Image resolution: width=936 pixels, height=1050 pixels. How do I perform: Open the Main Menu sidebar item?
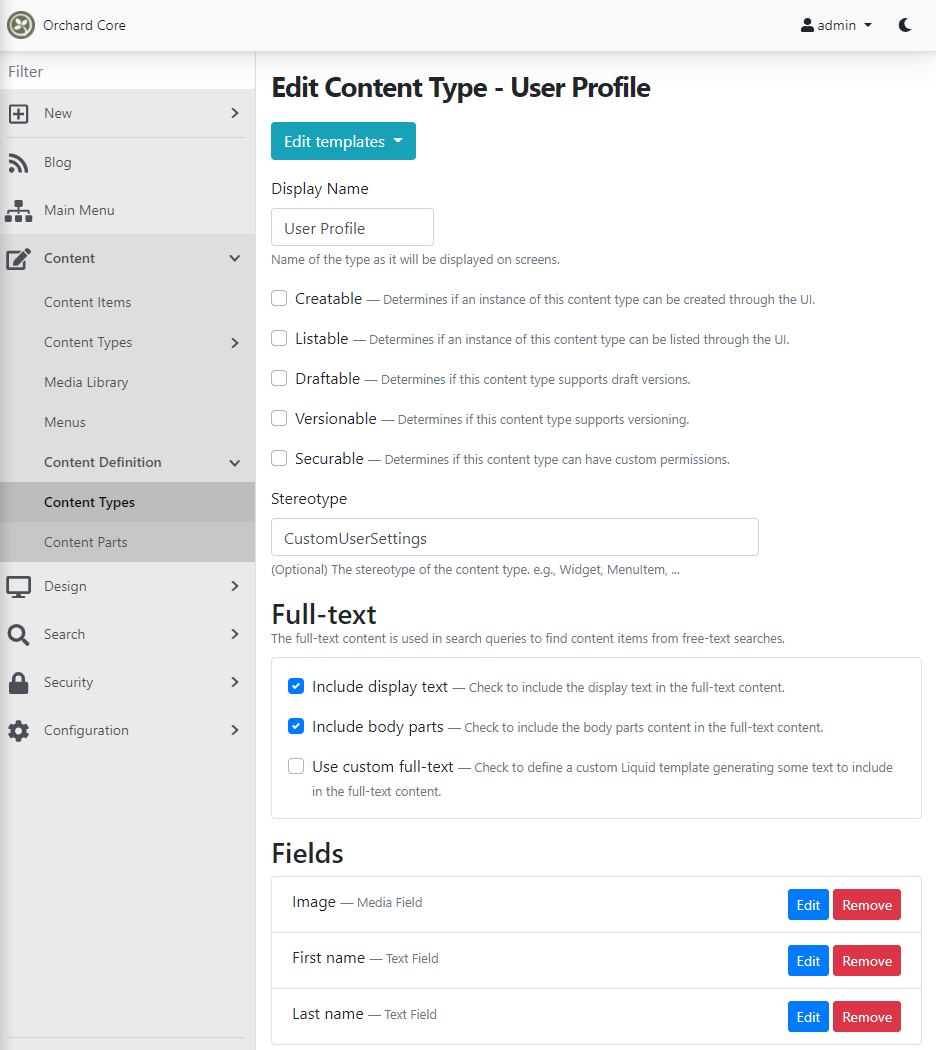[127, 210]
